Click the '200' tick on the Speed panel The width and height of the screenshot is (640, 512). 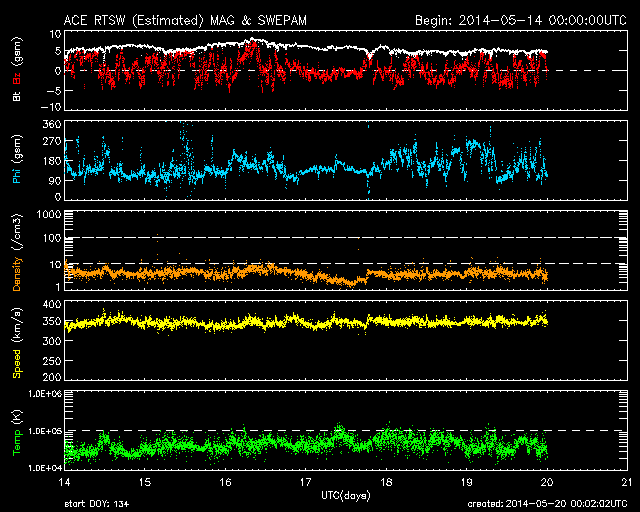[52, 377]
